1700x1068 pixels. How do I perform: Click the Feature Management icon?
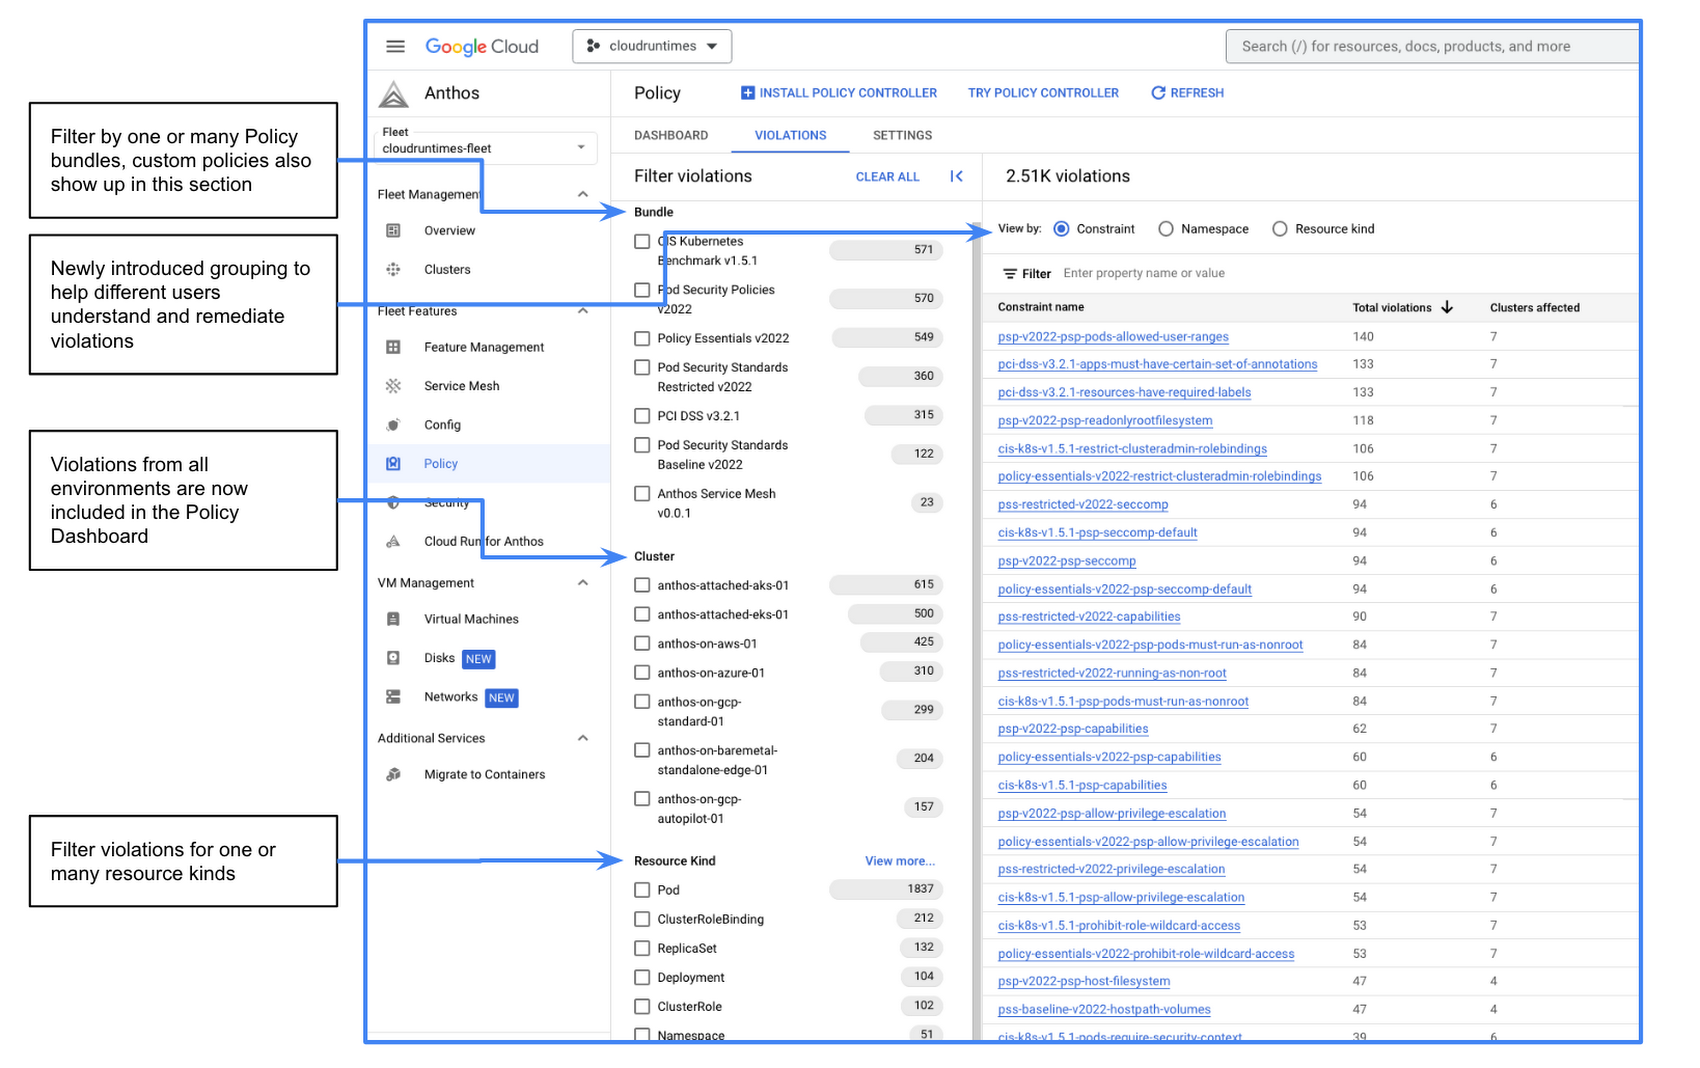tap(394, 348)
